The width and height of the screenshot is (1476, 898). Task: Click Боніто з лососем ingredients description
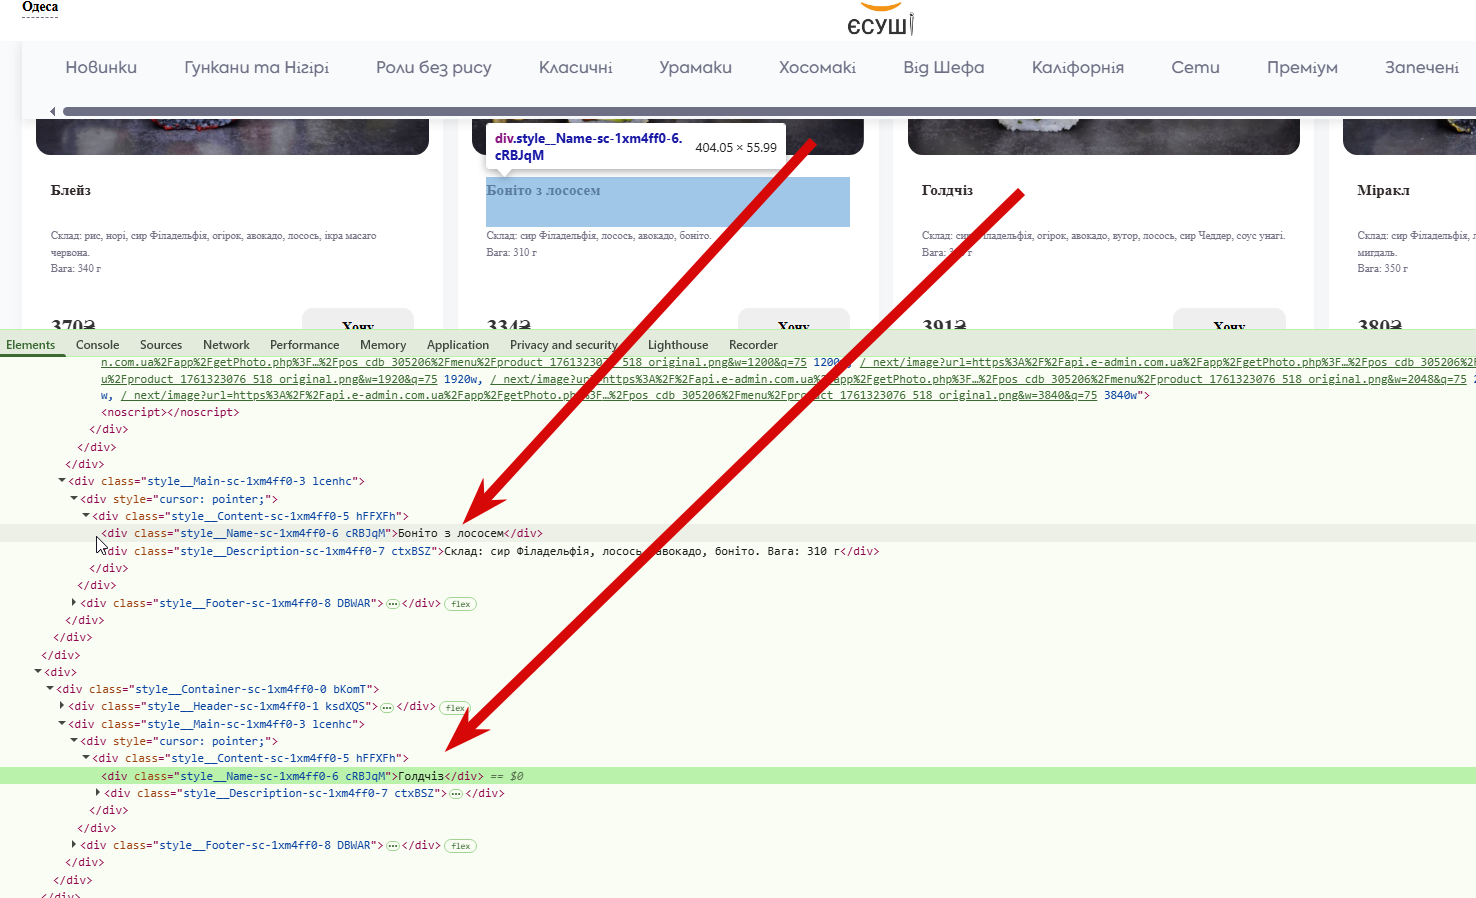598,236
